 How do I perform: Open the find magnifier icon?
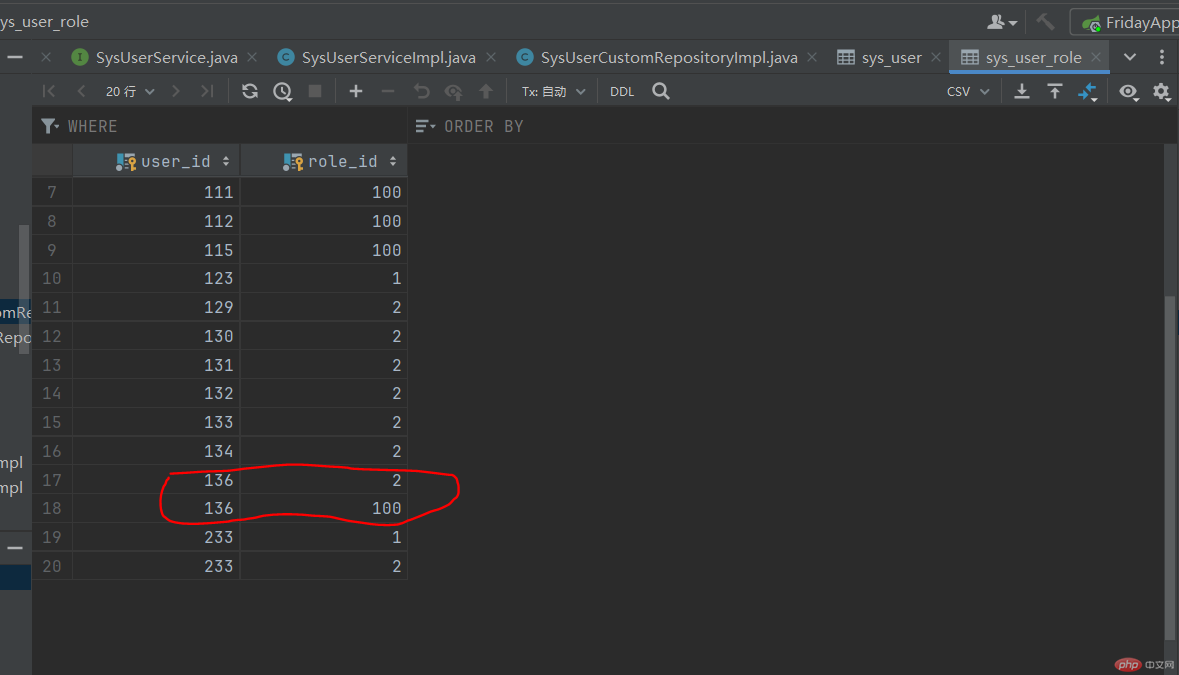[661, 91]
